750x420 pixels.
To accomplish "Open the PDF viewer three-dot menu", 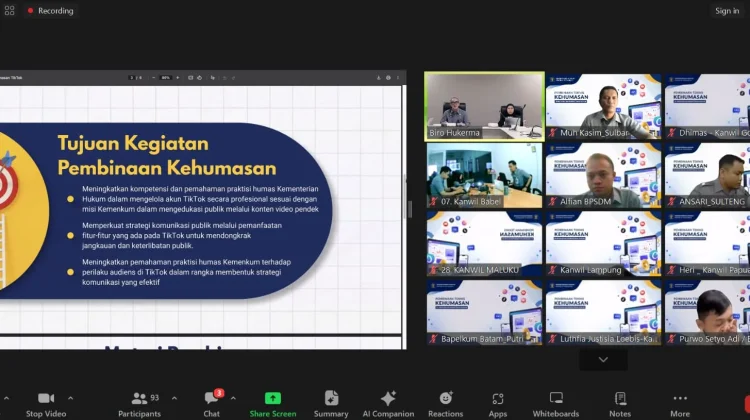I will (x=398, y=77).
